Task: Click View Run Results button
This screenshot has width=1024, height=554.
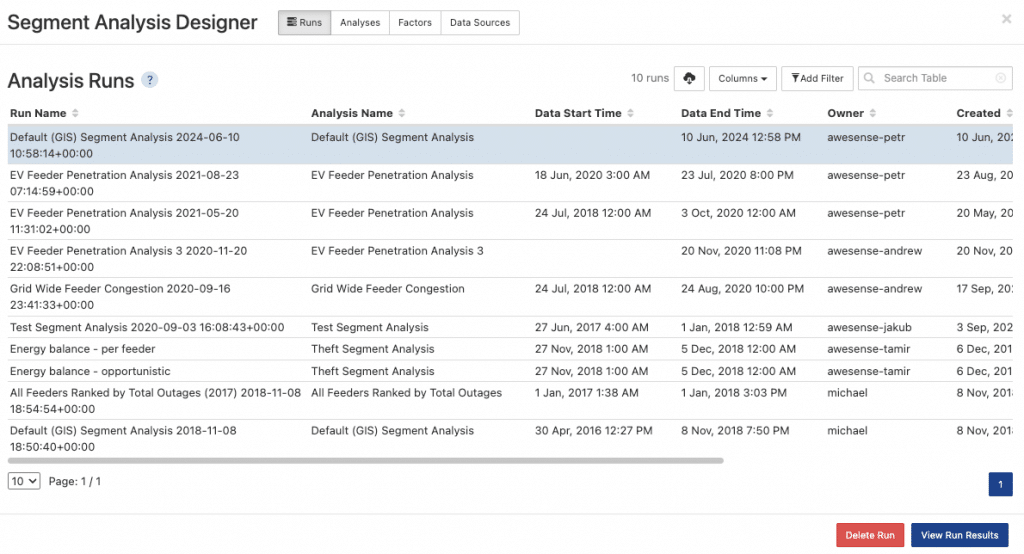Action: [959, 535]
